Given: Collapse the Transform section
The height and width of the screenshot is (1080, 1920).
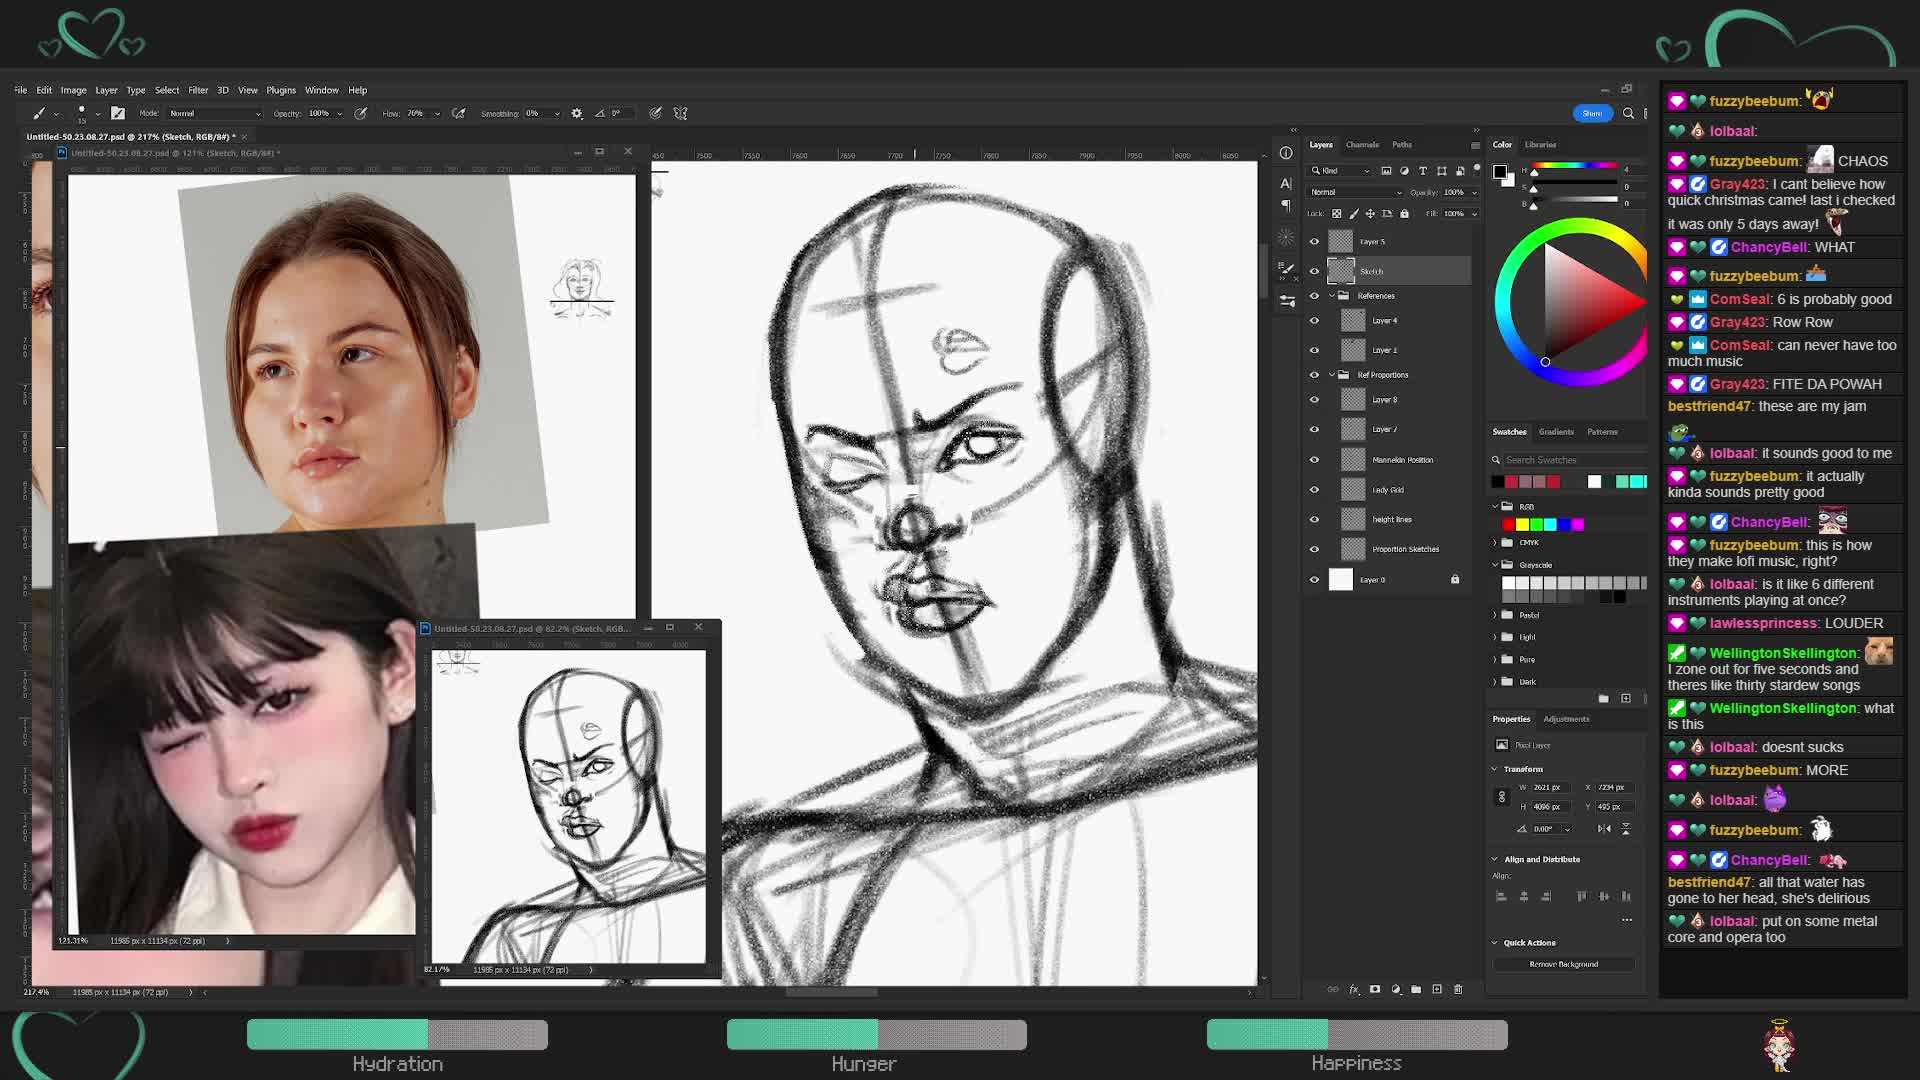Looking at the screenshot, I should pos(1496,769).
